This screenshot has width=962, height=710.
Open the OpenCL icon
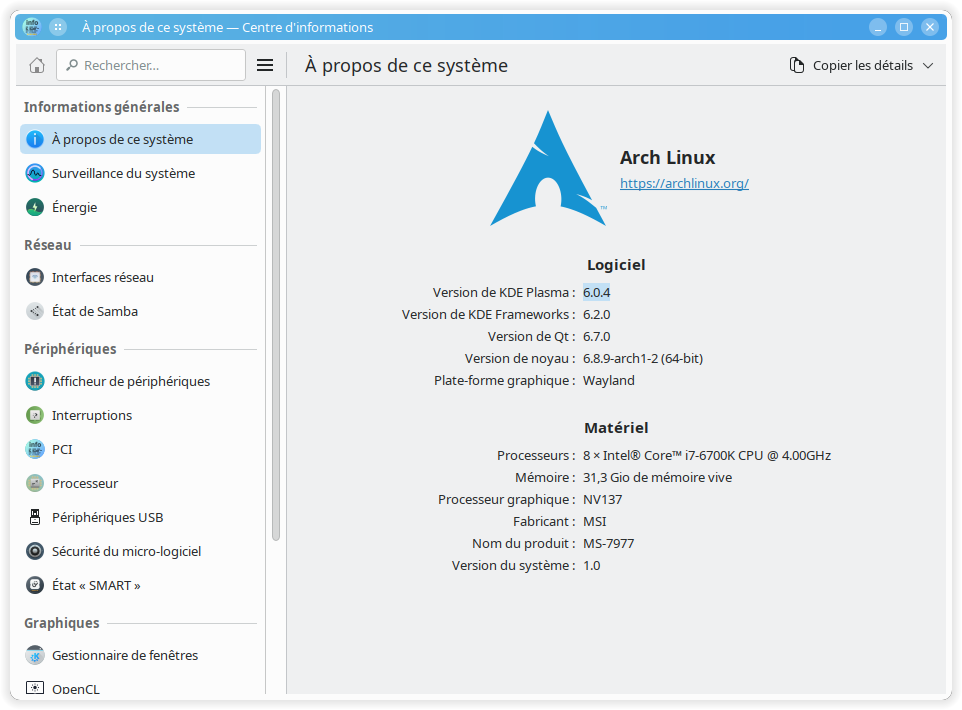tap(35, 688)
